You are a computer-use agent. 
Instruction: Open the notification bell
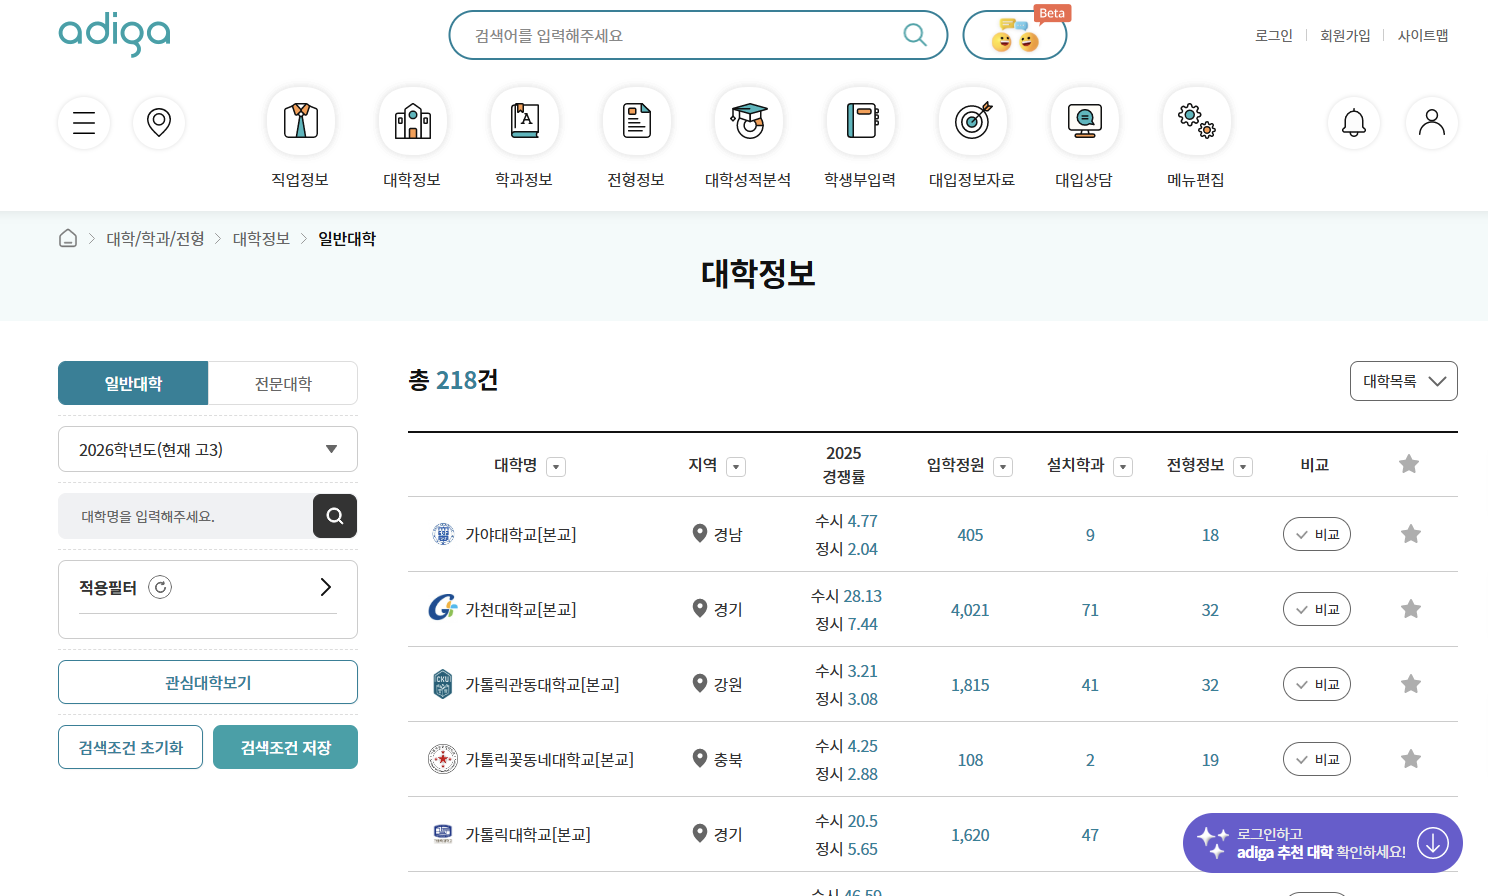pos(1353,122)
